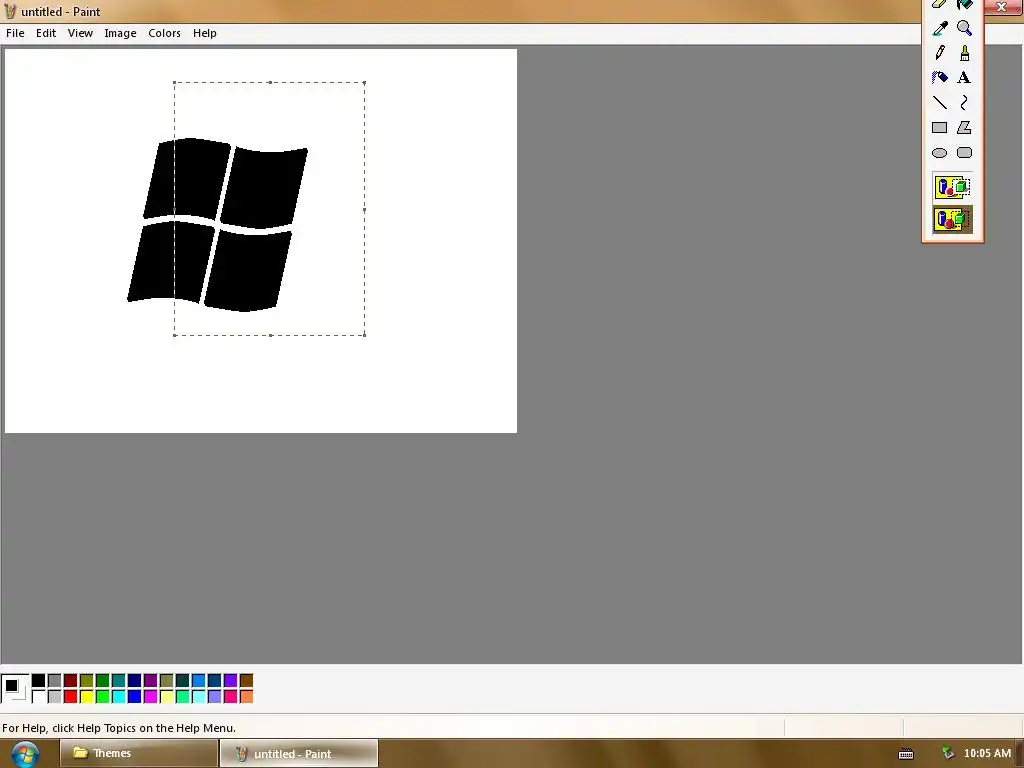Click untitled - Paint taskbar button

pos(299,753)
